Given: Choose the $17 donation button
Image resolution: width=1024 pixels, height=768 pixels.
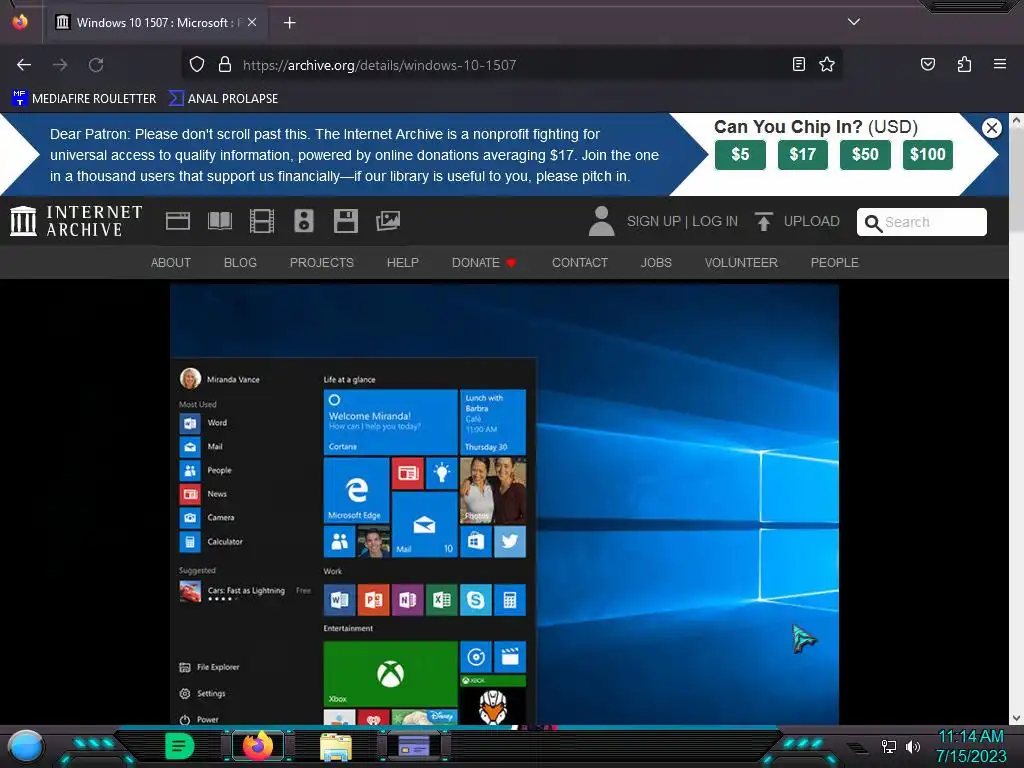Looking at the screenshot, I should click(x=803, y=155).
